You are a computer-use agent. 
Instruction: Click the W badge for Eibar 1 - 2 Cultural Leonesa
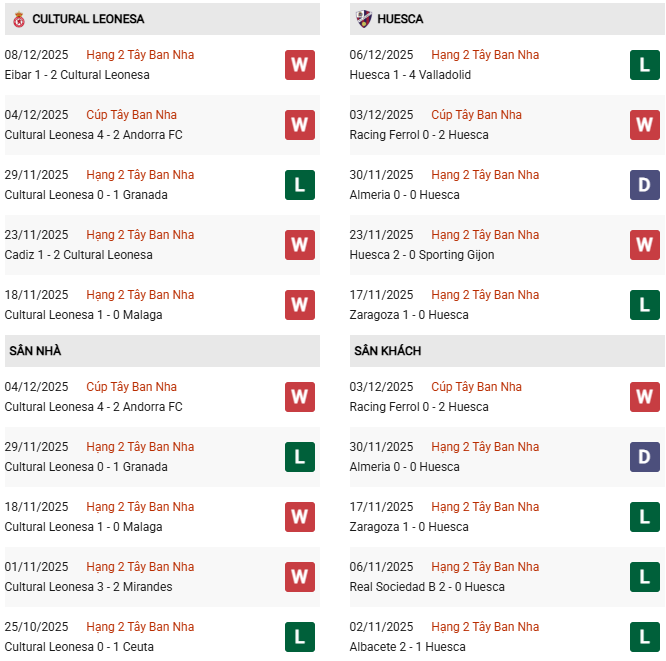click(299, 65)
